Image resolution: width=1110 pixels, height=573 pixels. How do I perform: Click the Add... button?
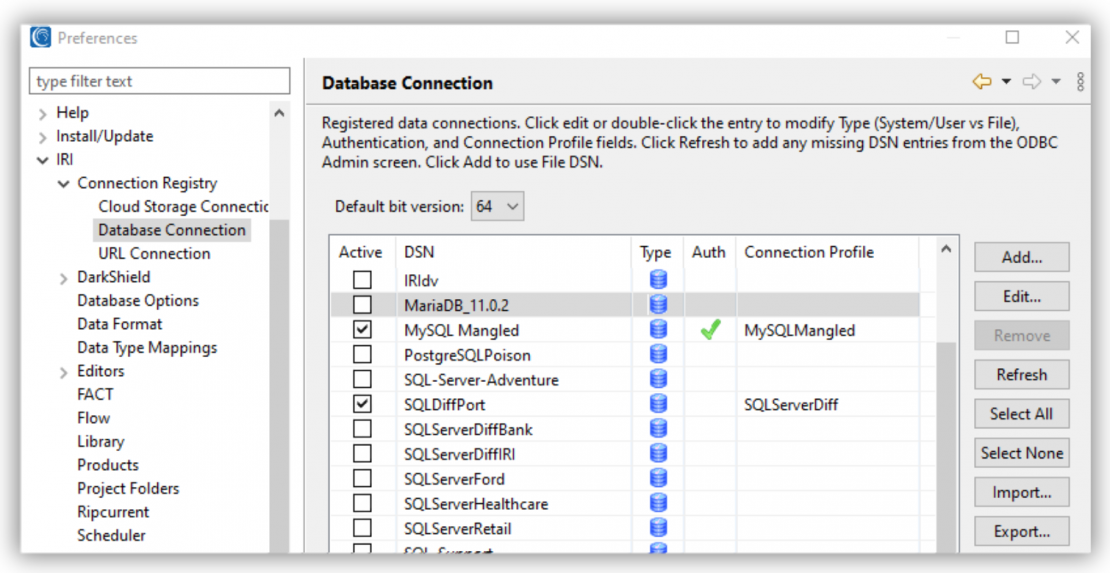pos(1021,257)
